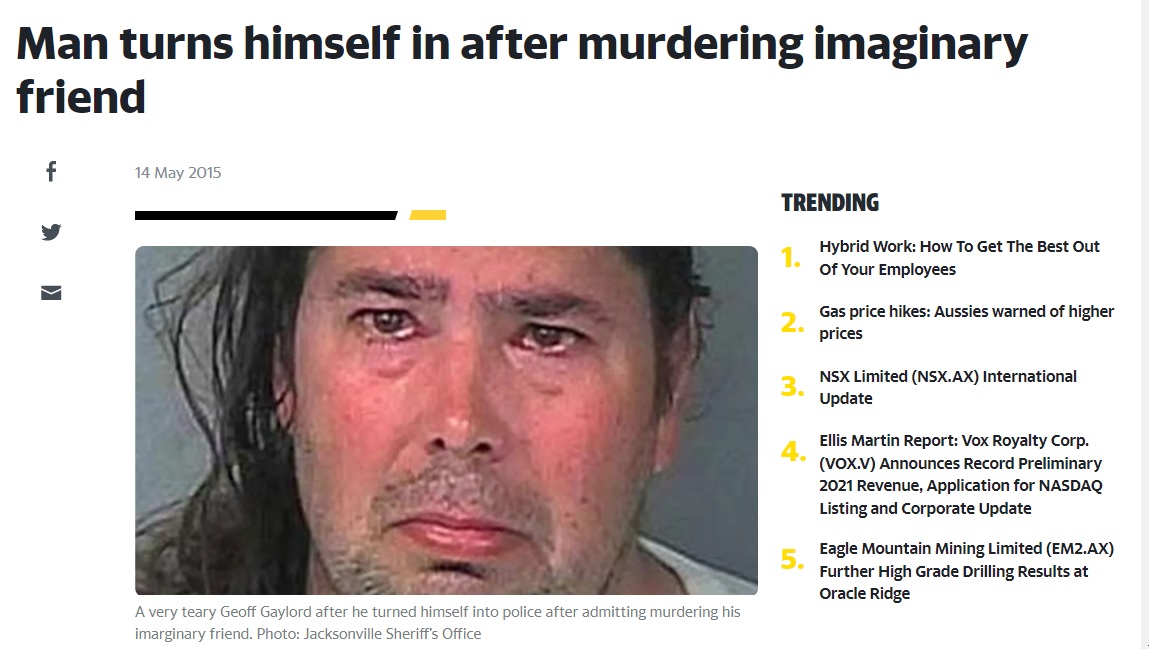Screen dimensions: 1149x649
Task: Share the article via the email icon
Action: click(x=51, y=293)
